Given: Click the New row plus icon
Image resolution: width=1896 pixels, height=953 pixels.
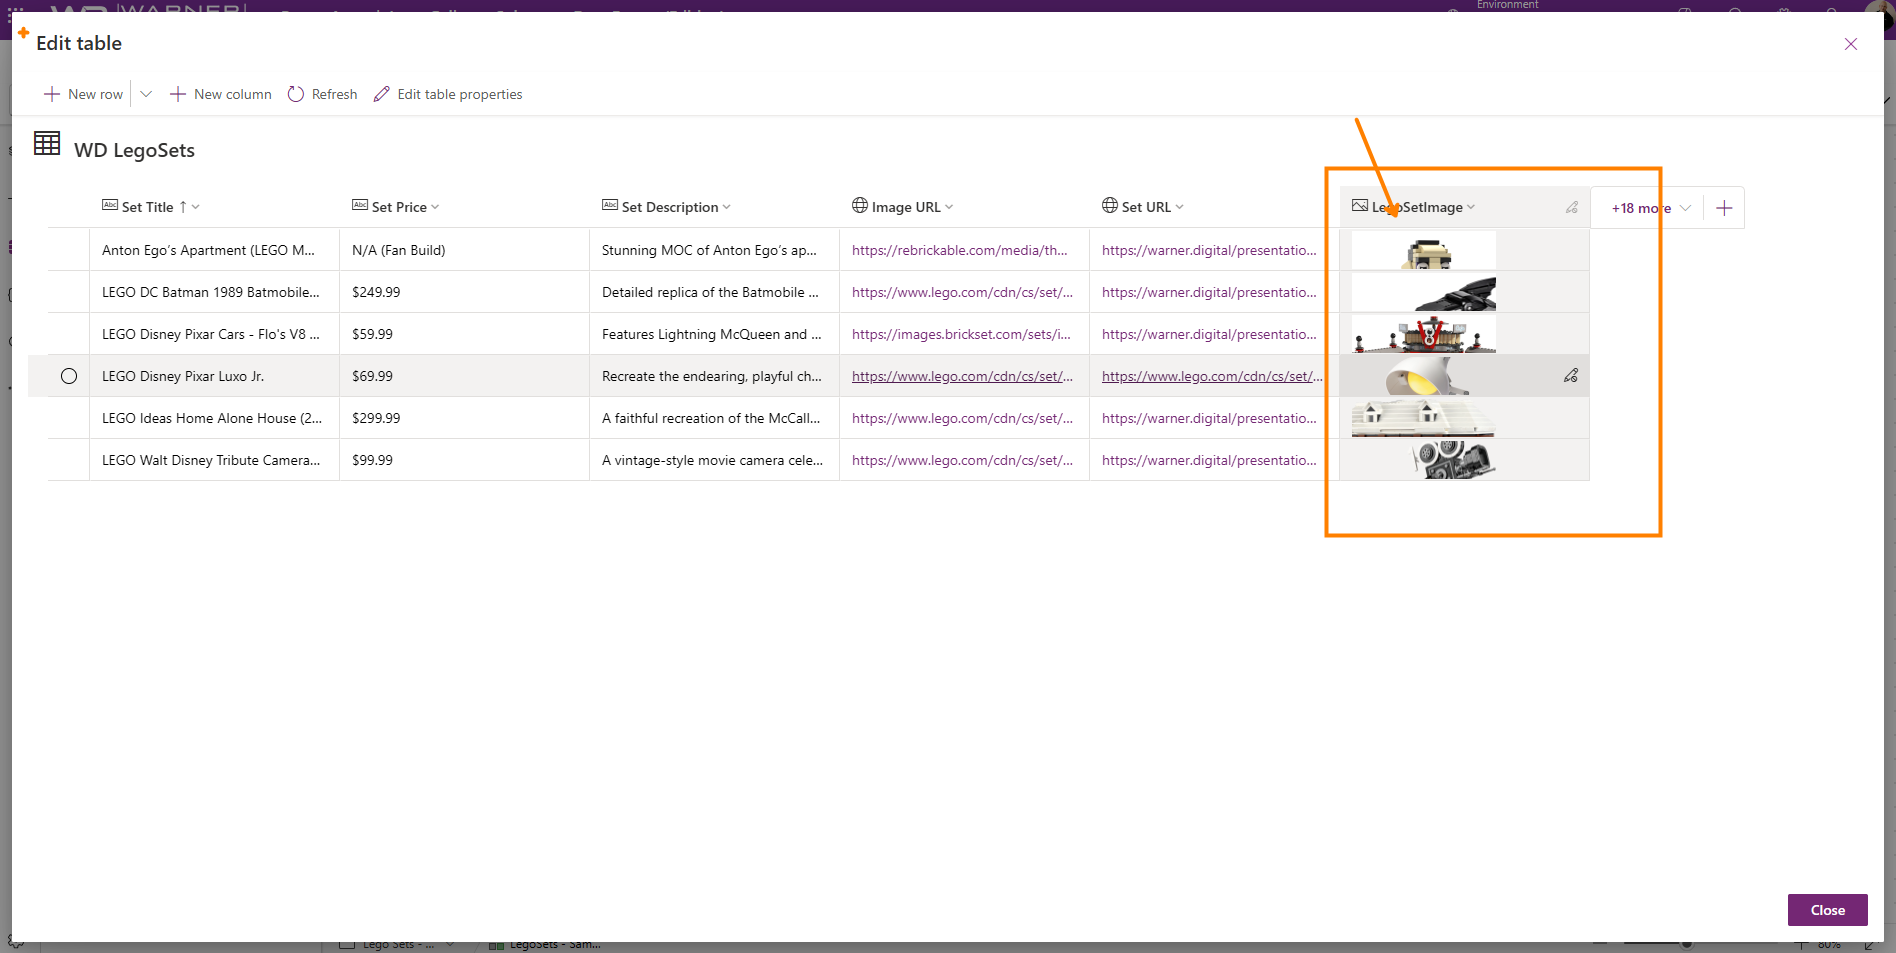Looking at the screenshot, I should click(52, 94).
